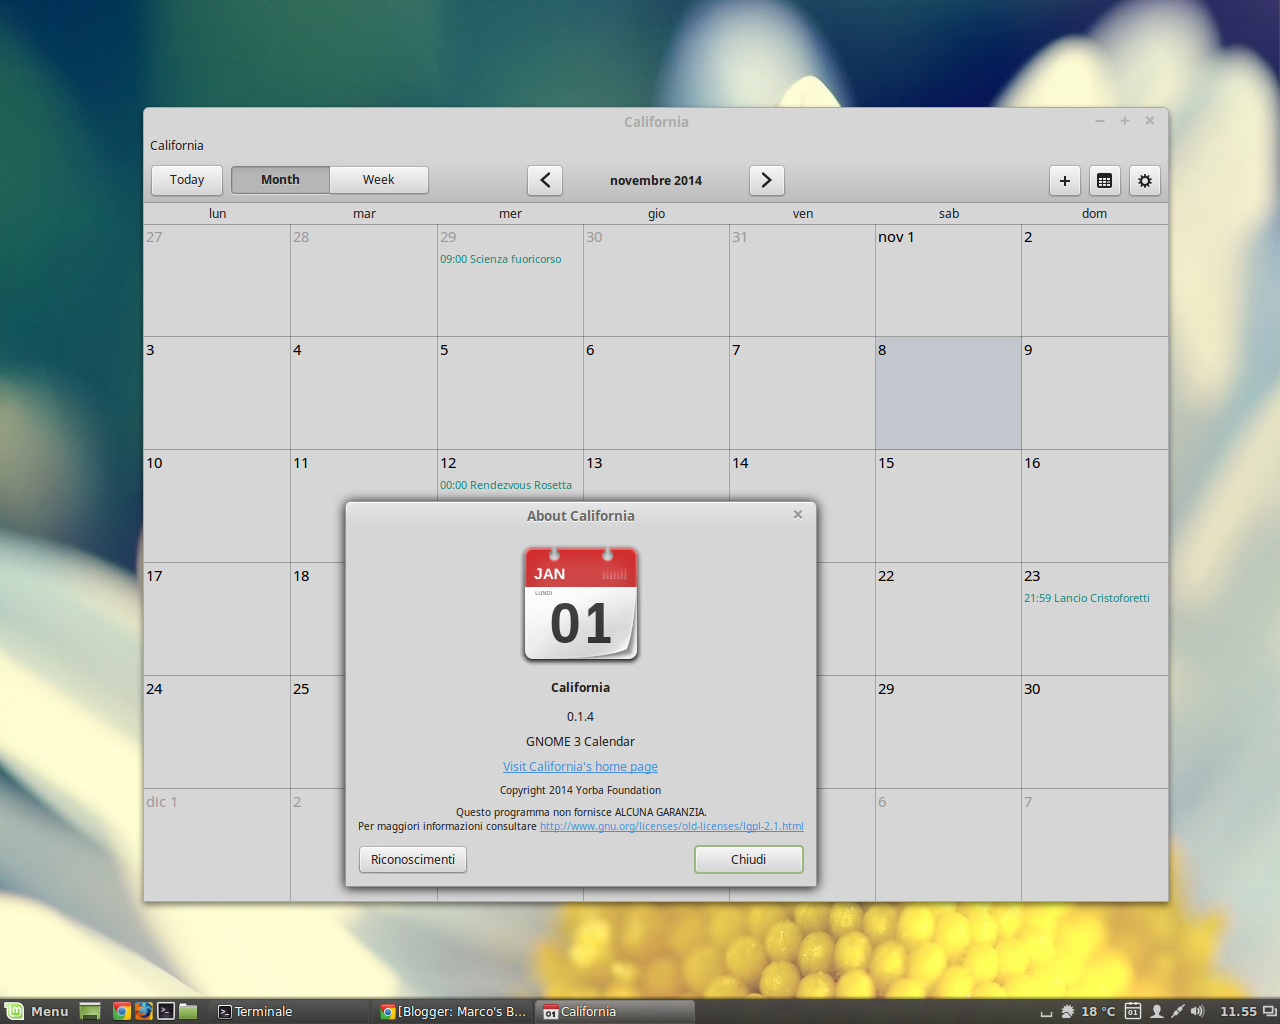Open the Lancio Cristoforetti event
The height and width of the screenshot is (1024, 1280).
pos(1087,598)
